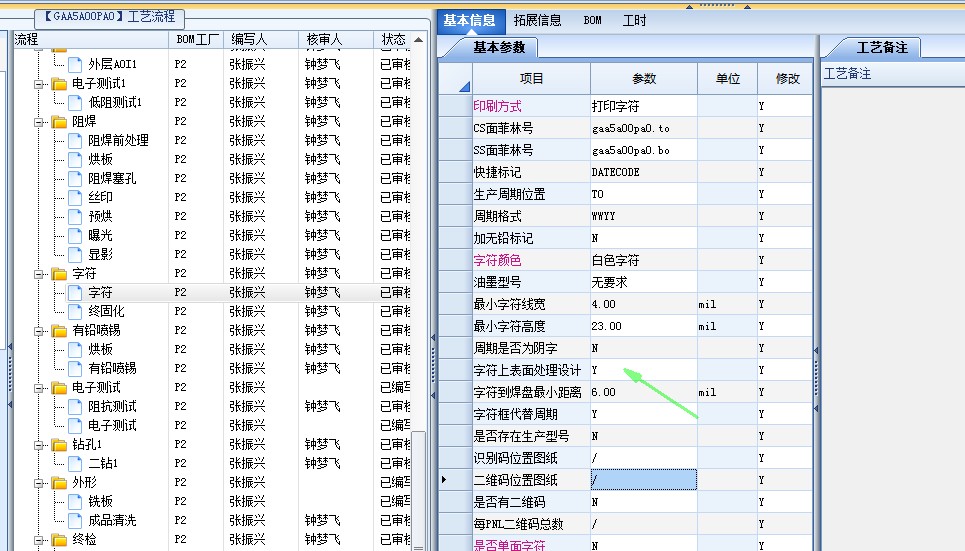Image resolution: width=965 pixels, height=551 pixels.
Task: Click 字符到焊盘最小距离 value 6.00
Action: coord(604,392)
